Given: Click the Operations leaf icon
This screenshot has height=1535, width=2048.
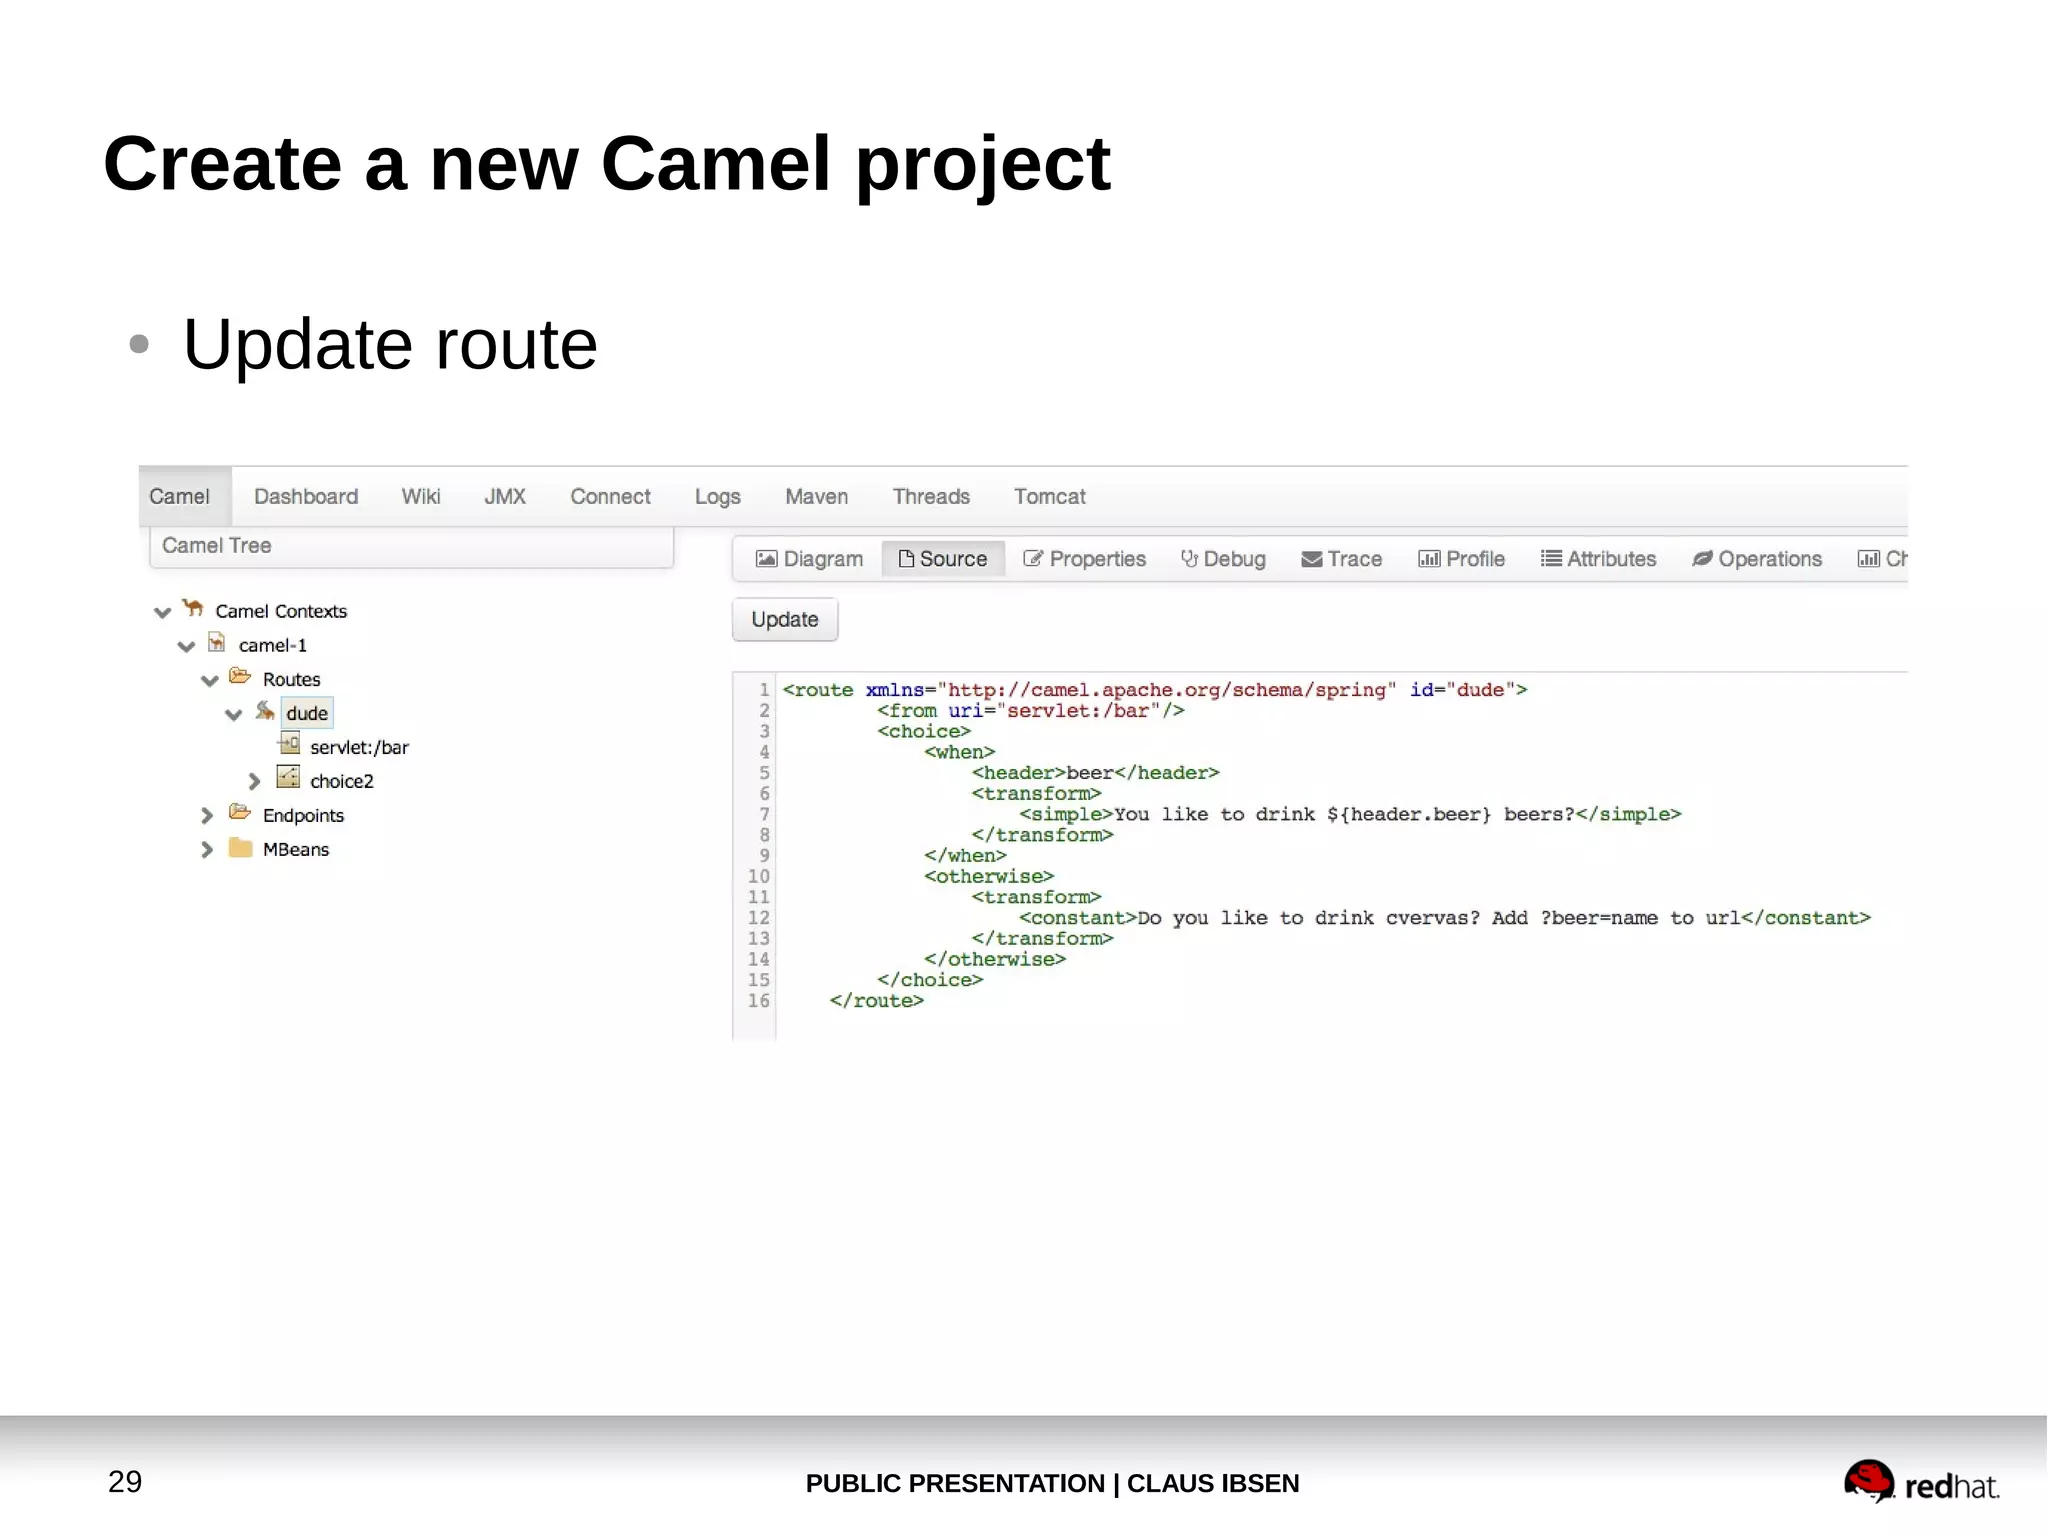Looking at the screenshot, I should [1703, 559].
